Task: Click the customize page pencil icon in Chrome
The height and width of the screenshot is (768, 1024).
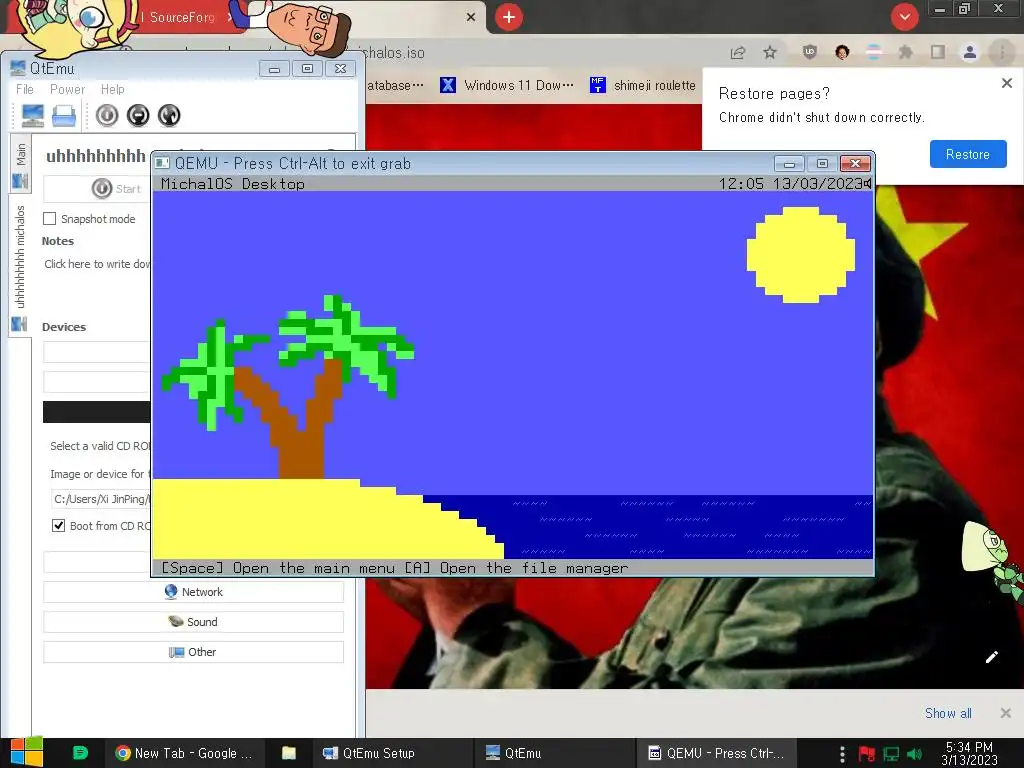Action: pyautogui.click(x=991, y=657)
